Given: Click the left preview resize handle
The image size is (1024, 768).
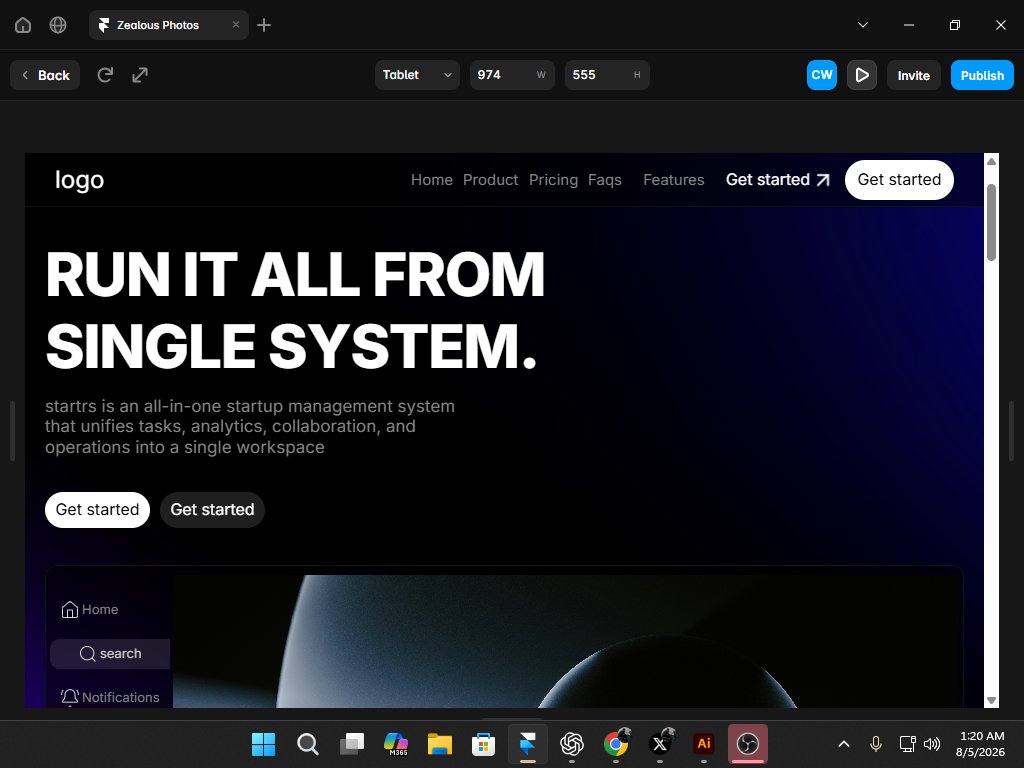Looking at the screenshot, I should tap(12, 431).
